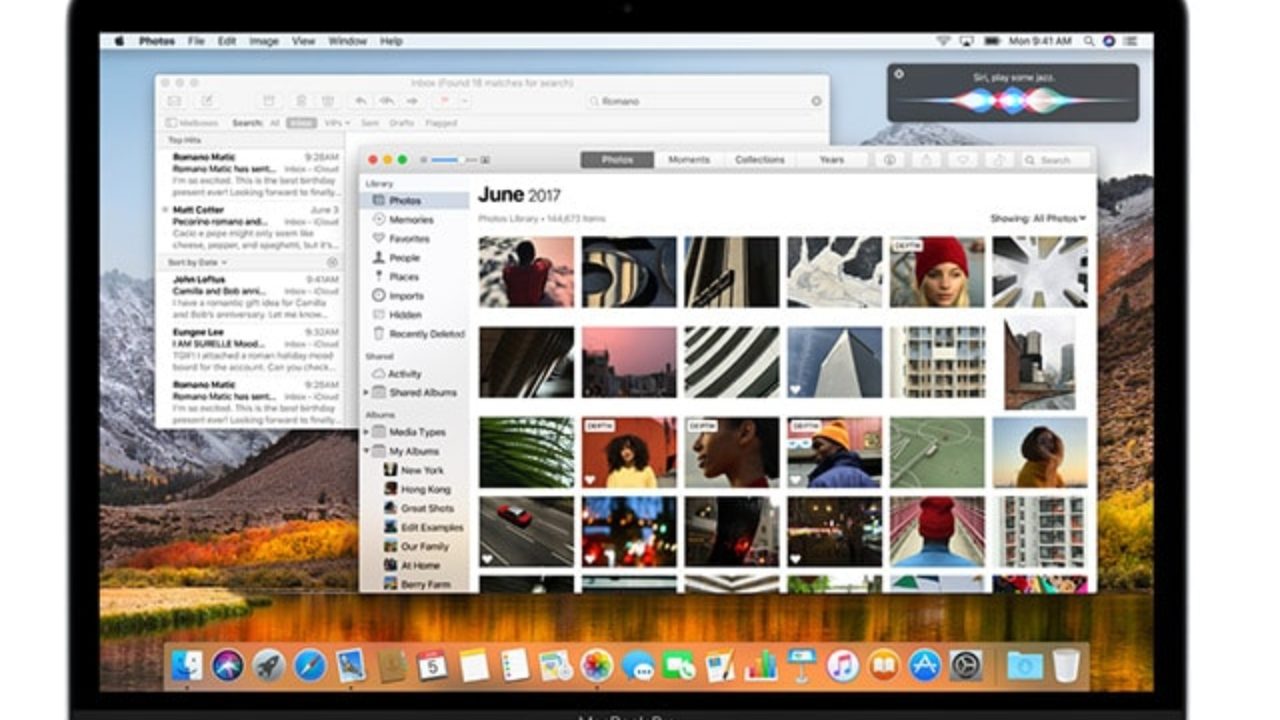Open the Window menu
The width and height of the screenshot is (1280, 720).
[348, 41]
